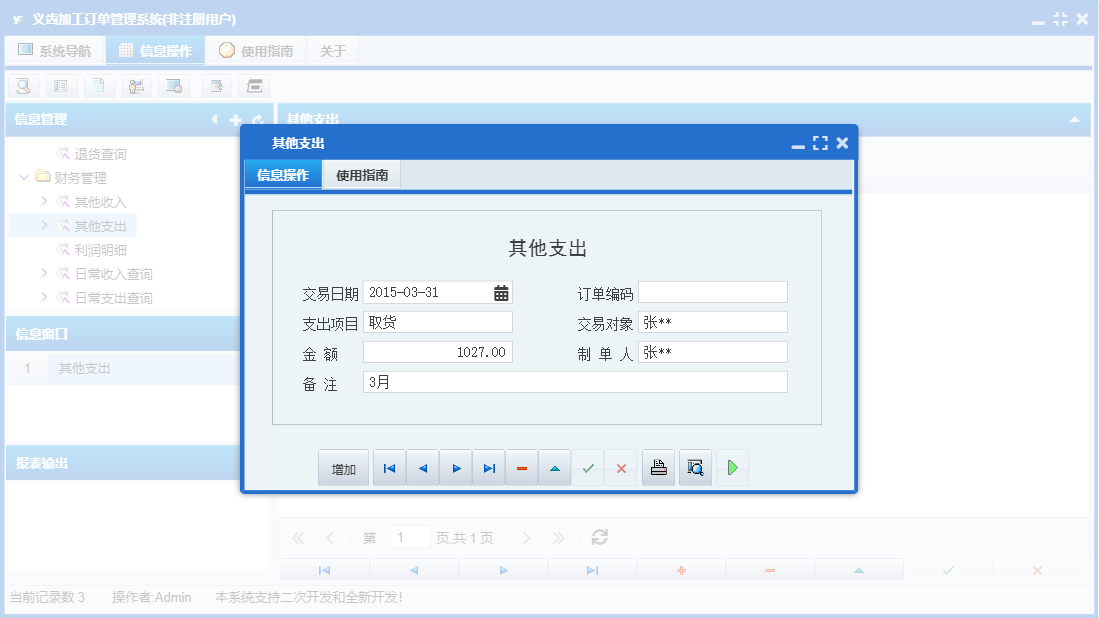This screenshot has width=1099, height=618.
Task: Click the 订单编码 input field
Action: click(712, 292)
